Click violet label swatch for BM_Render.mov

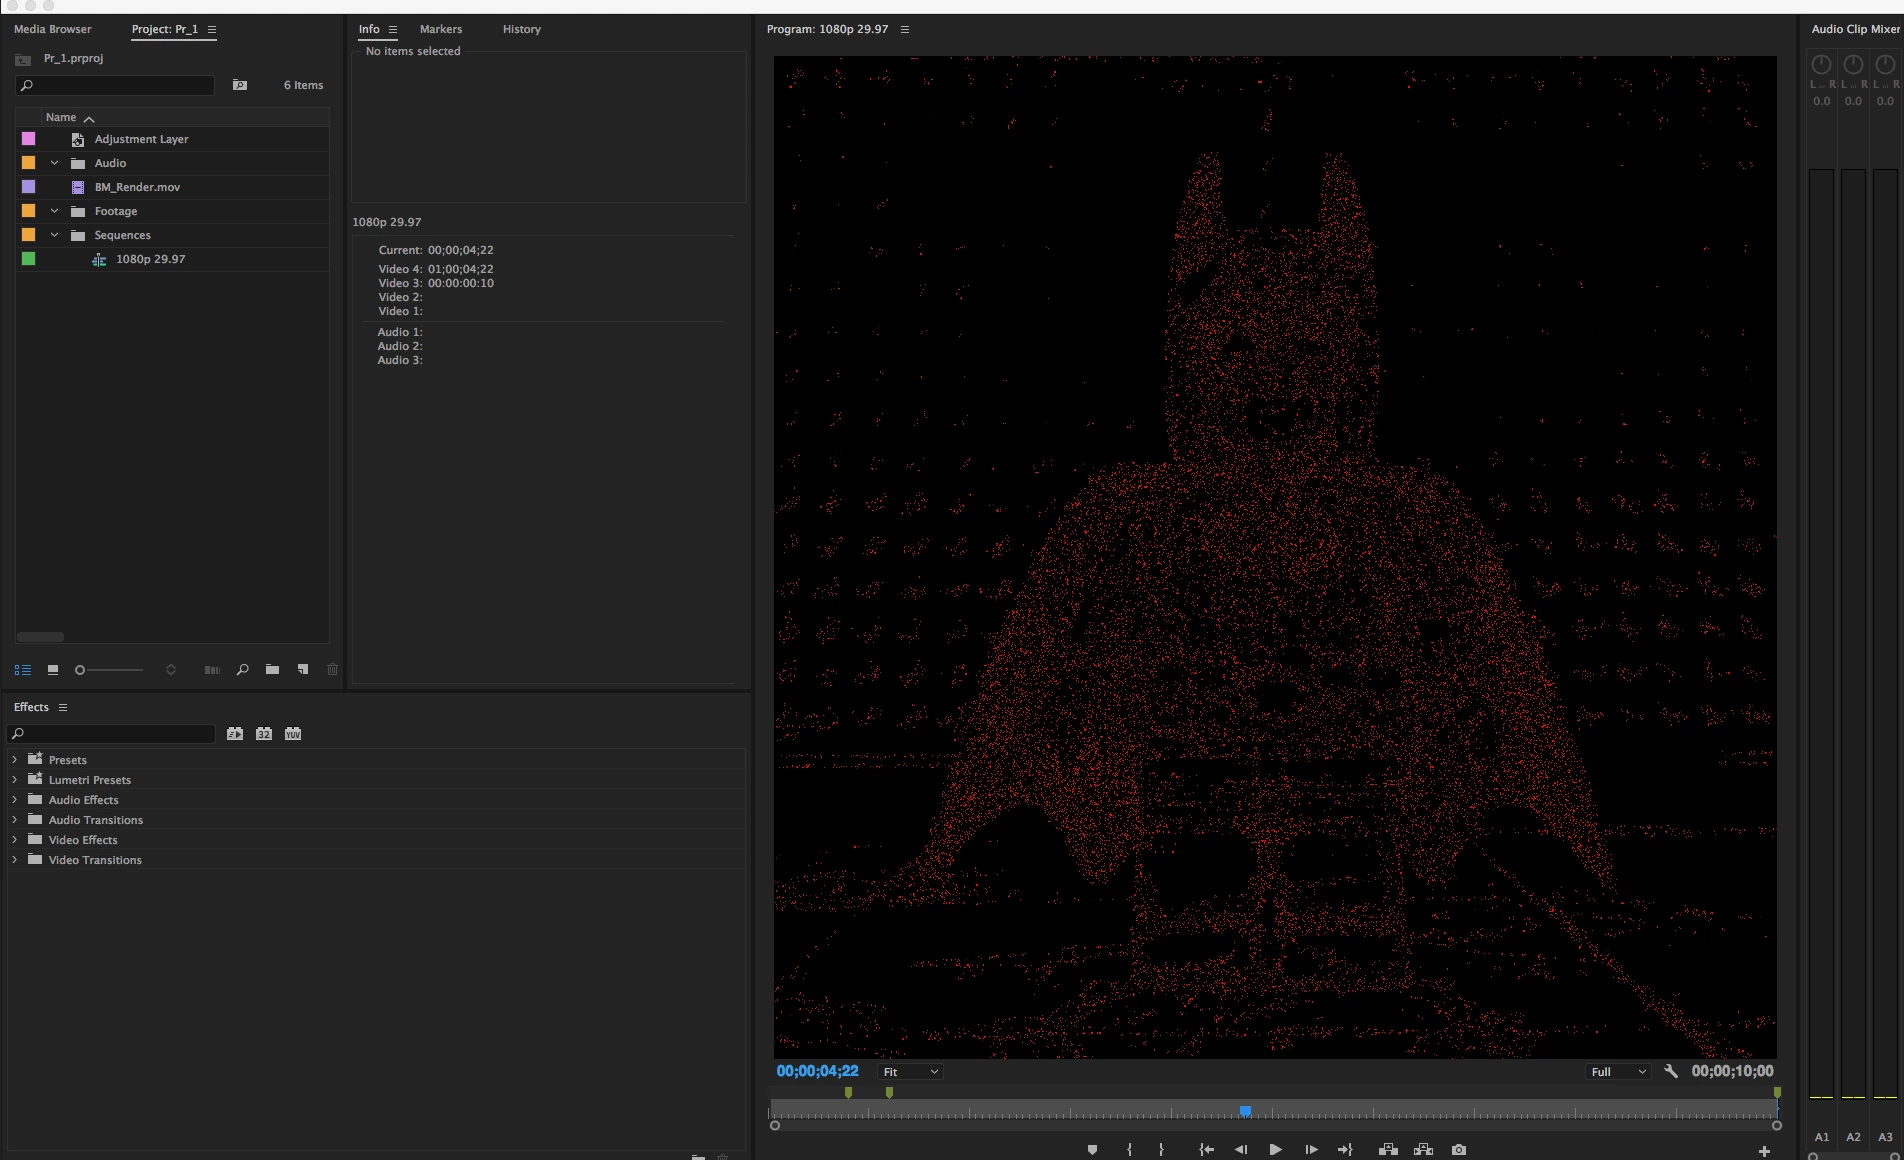(x=28, y=187)
